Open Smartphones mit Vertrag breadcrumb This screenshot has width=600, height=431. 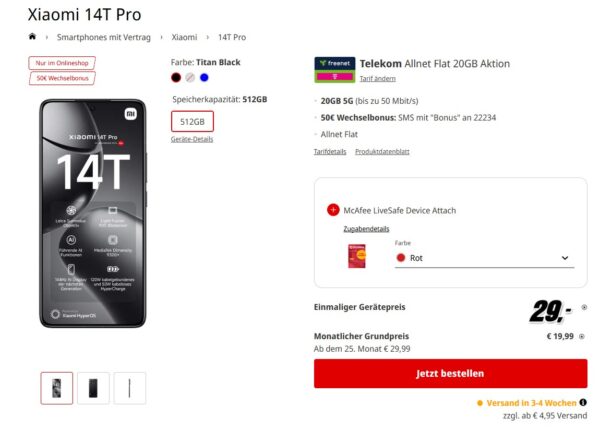pyautogui.click(x=104, y=37)
